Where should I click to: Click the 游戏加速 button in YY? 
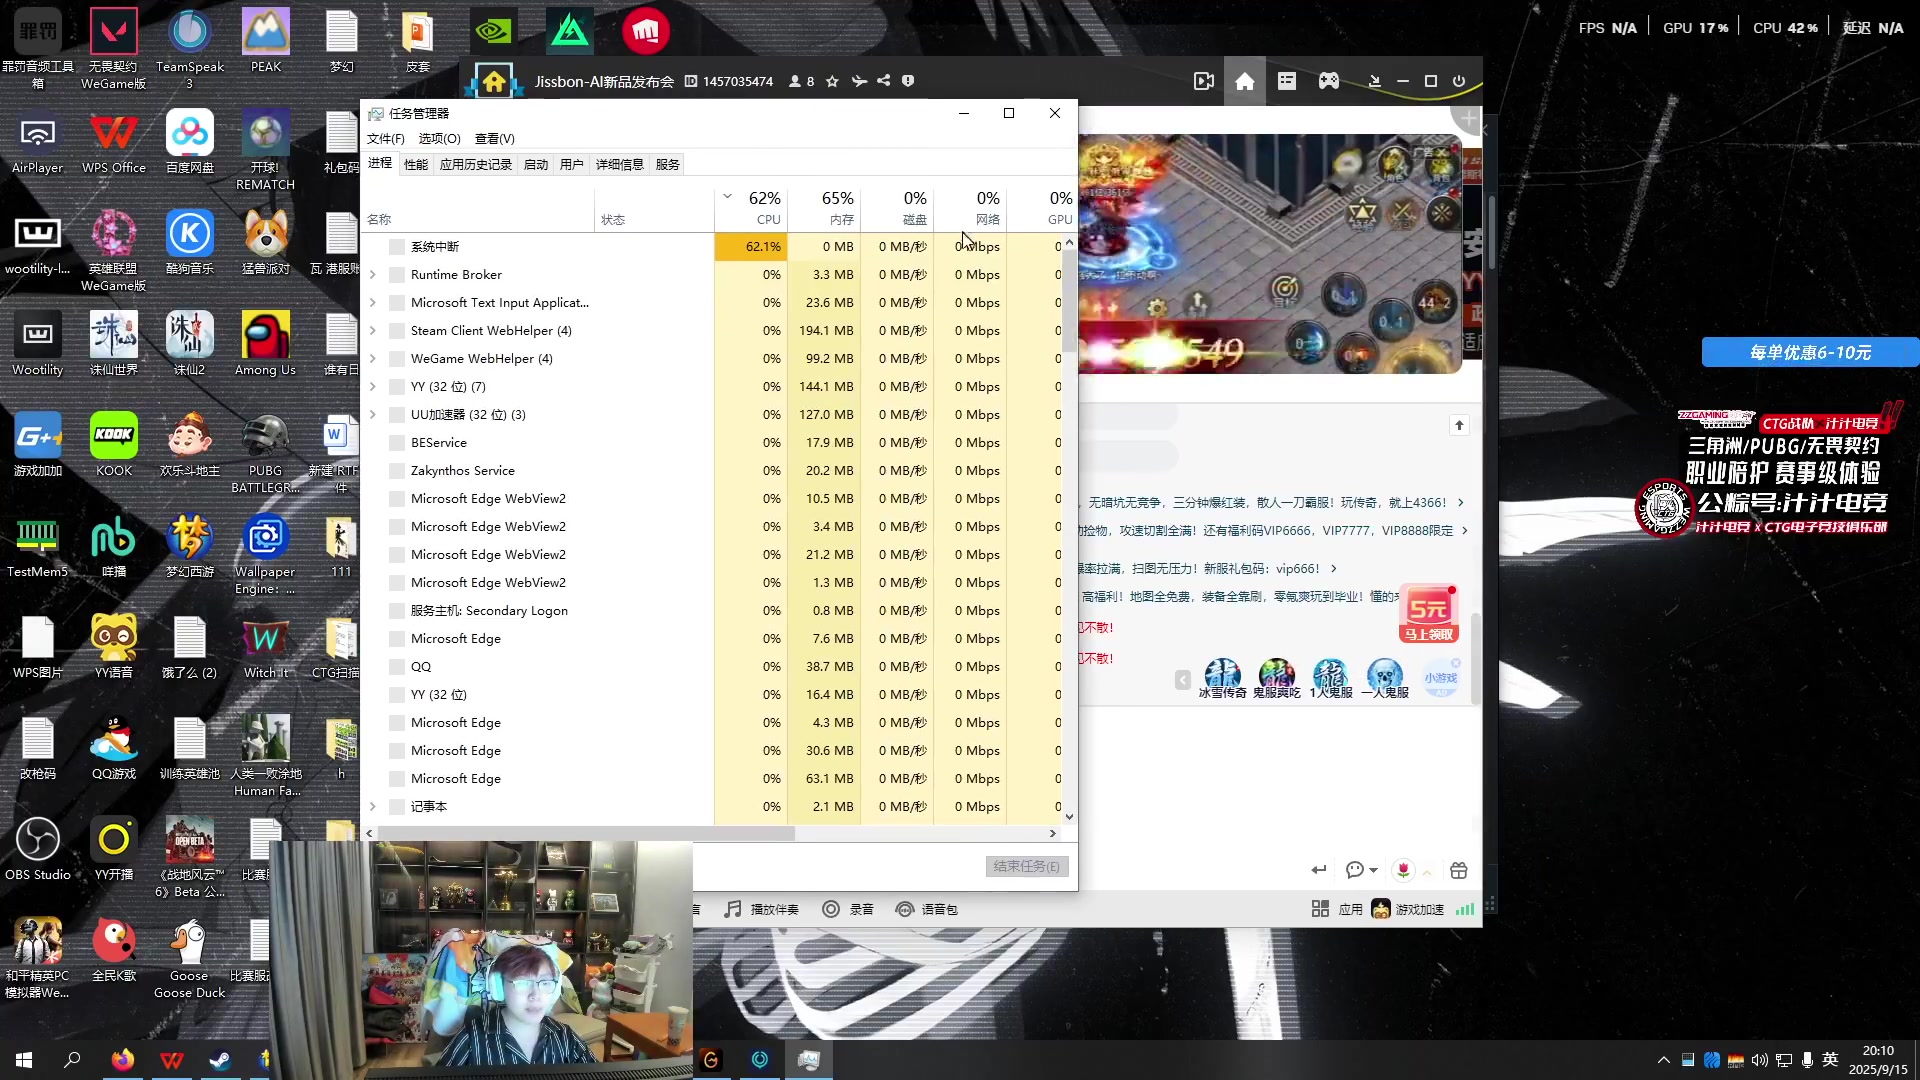[1408, 909]
